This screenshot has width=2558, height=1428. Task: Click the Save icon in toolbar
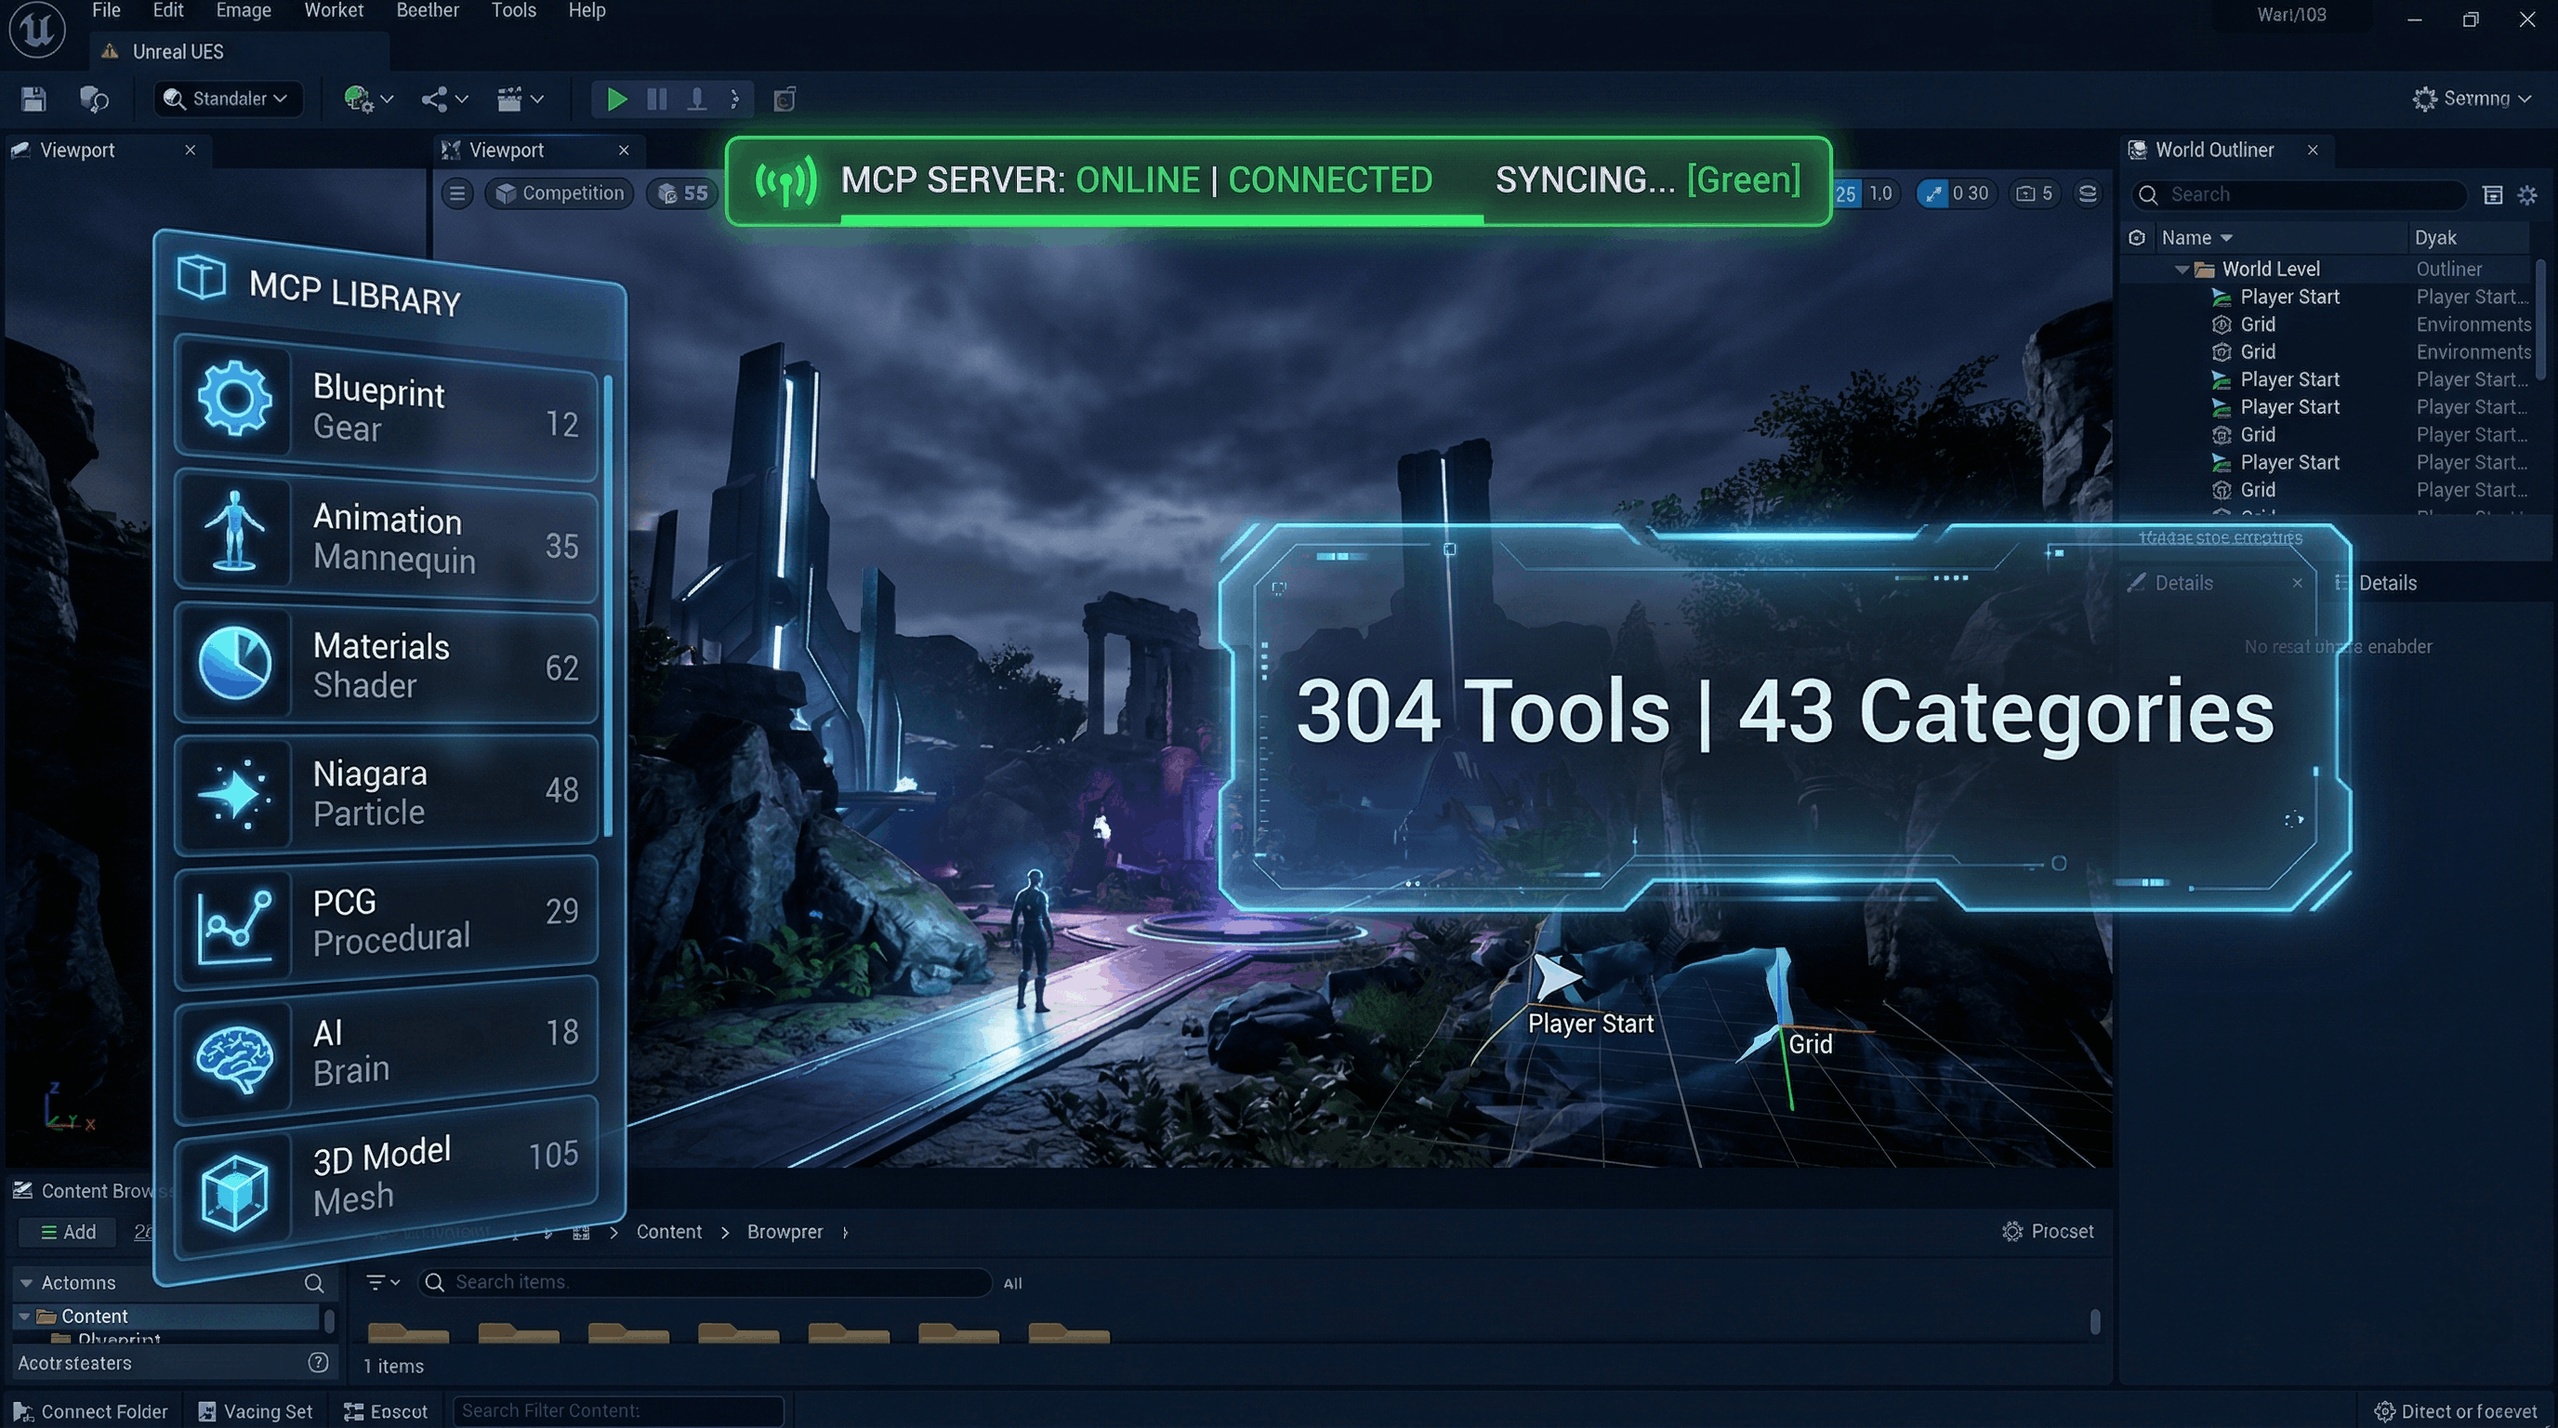click(34, 98)
